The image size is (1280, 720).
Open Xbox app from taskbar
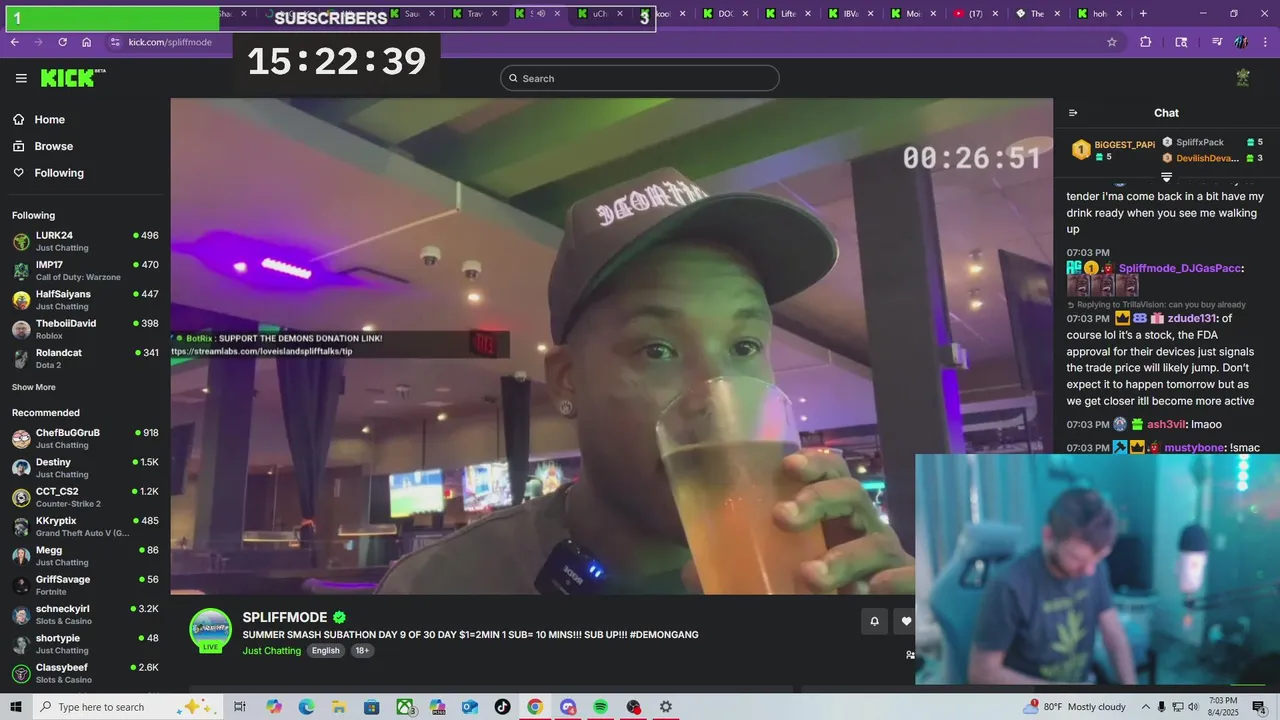point(404,707)
